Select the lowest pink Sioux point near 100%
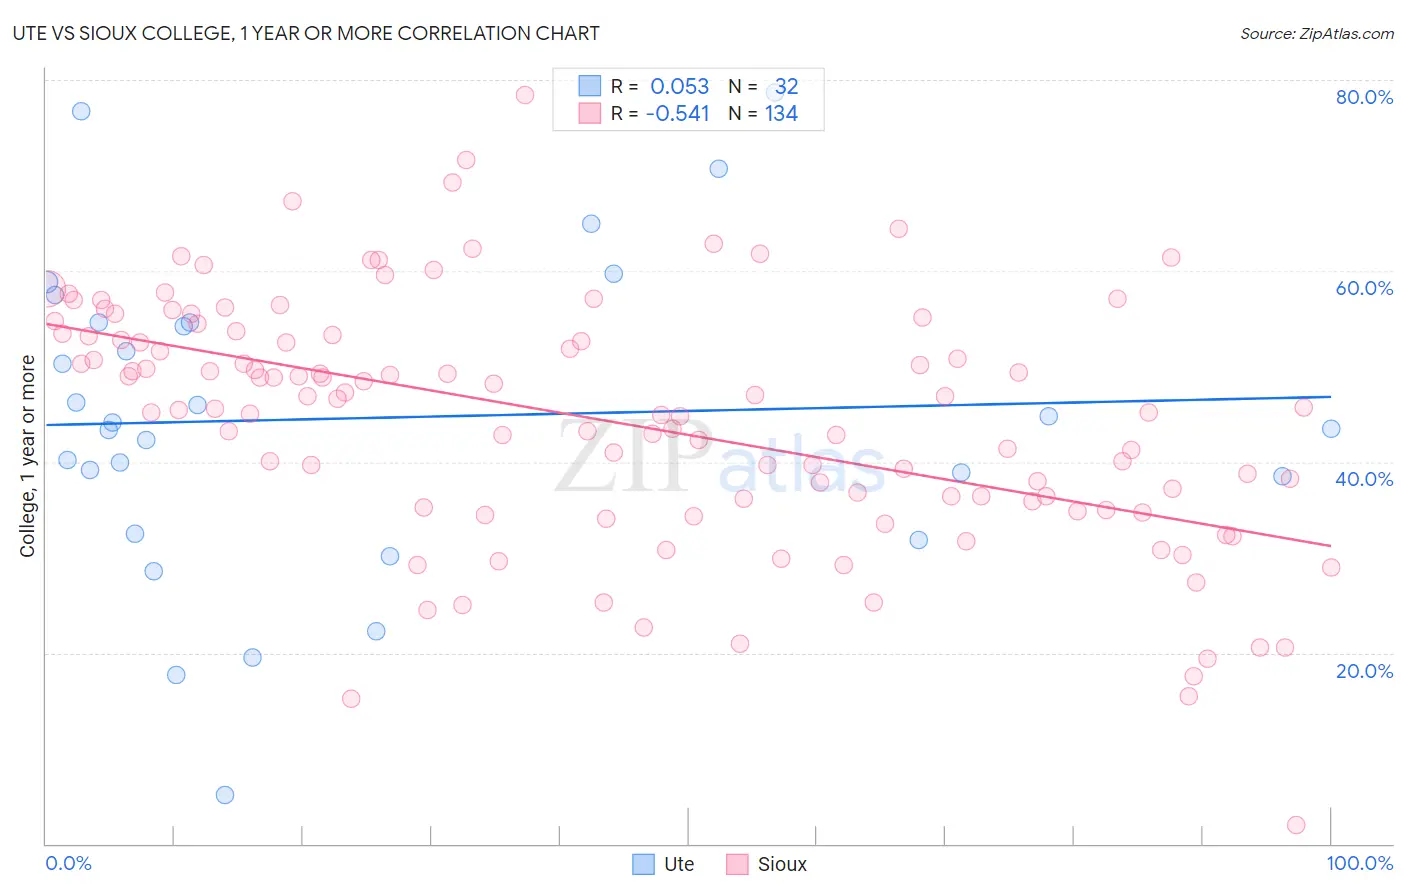Viewport: 1406px width, 892px height. [1296, 825]
